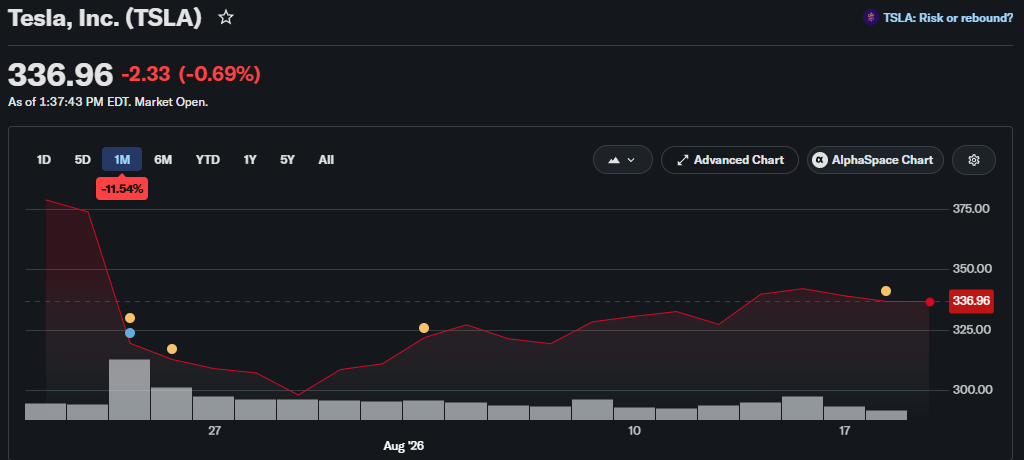Select the 5D time range tab
Image resolution: width=1024 pixels, height=460 pixels.
click(83, 159)
